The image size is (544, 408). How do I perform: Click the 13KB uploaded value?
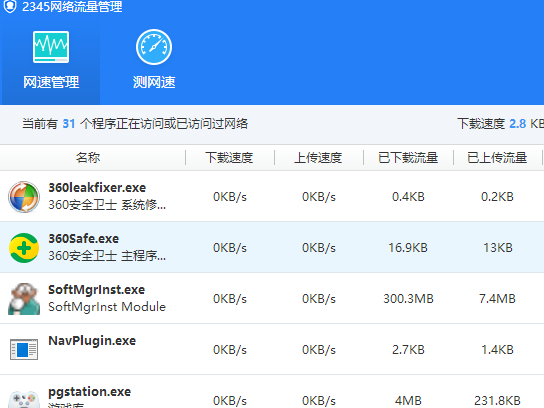point(498,248)
